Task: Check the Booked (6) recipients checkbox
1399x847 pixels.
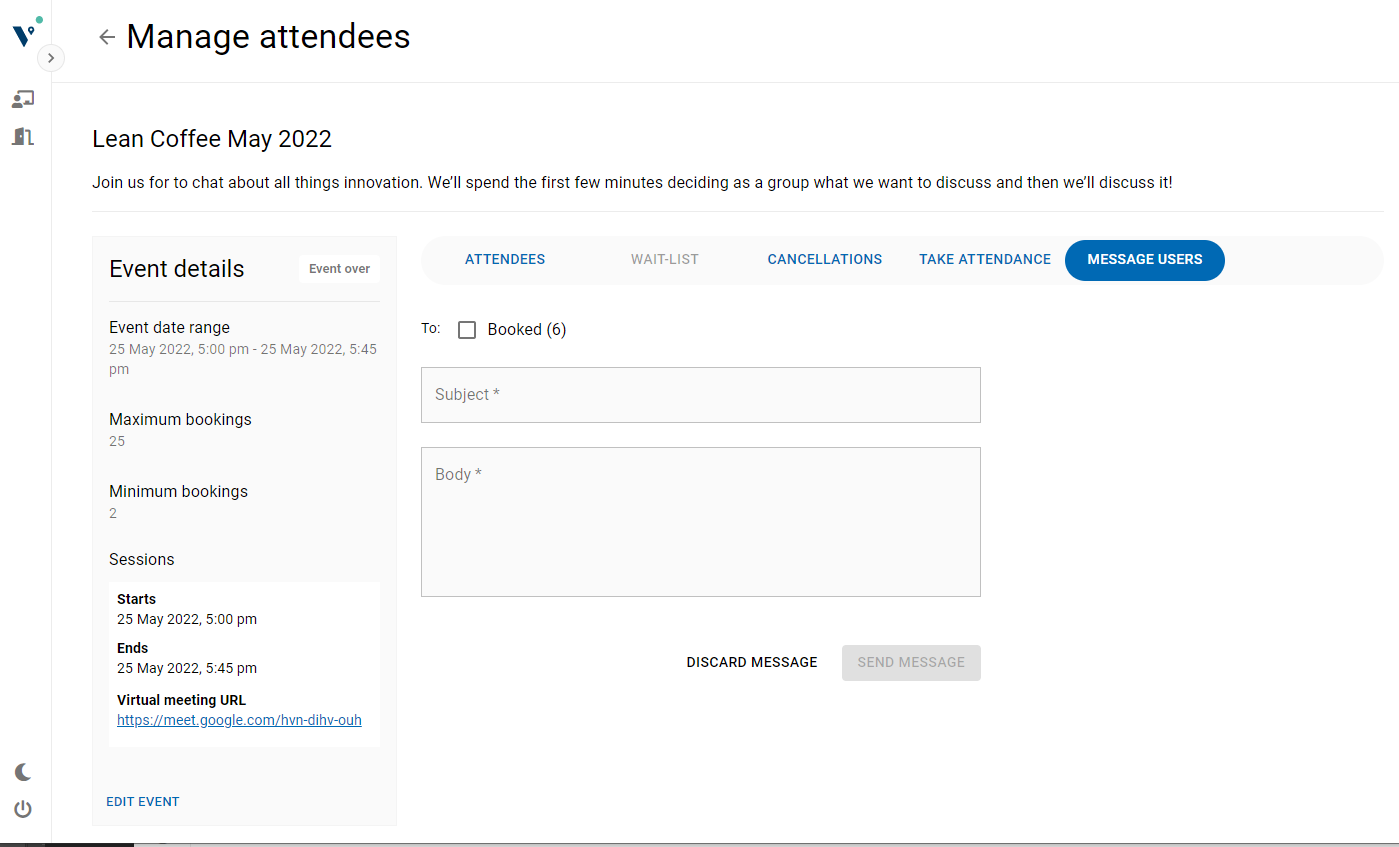Action: pyautogui.click(x=467, y=330)
